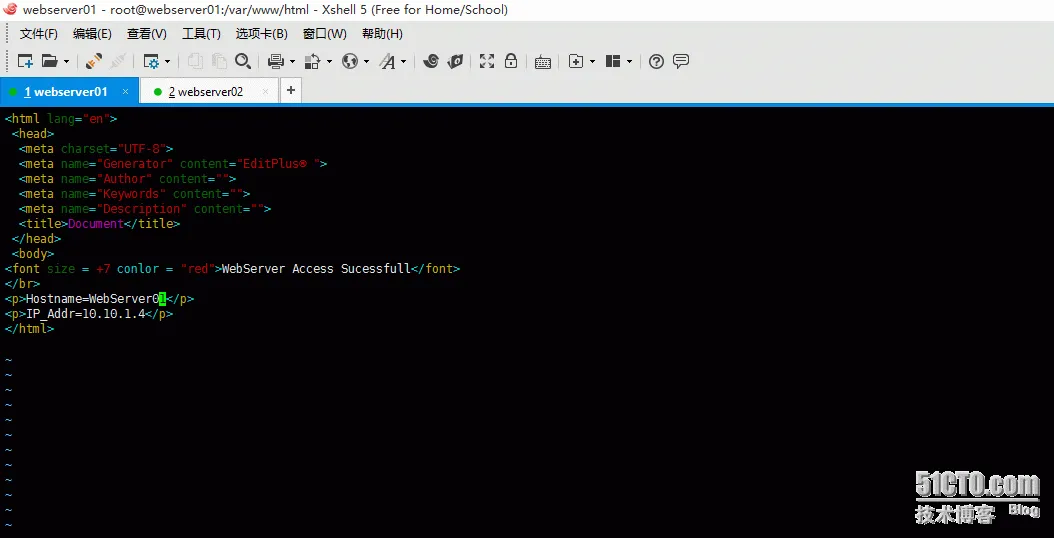Expand the New tab dropdown arrow
The image size is (1054, 538).
pos(592,62)
